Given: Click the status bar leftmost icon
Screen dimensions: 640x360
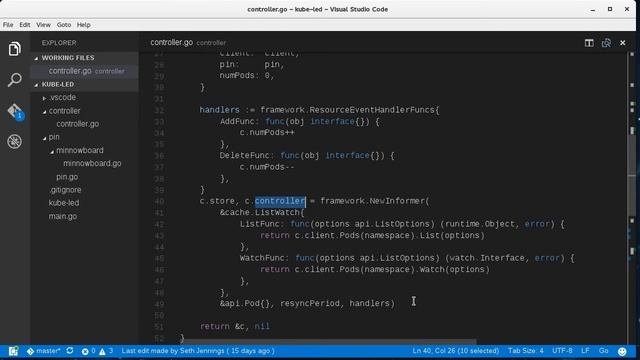Looking at the screenshot, I should (13, 351).
